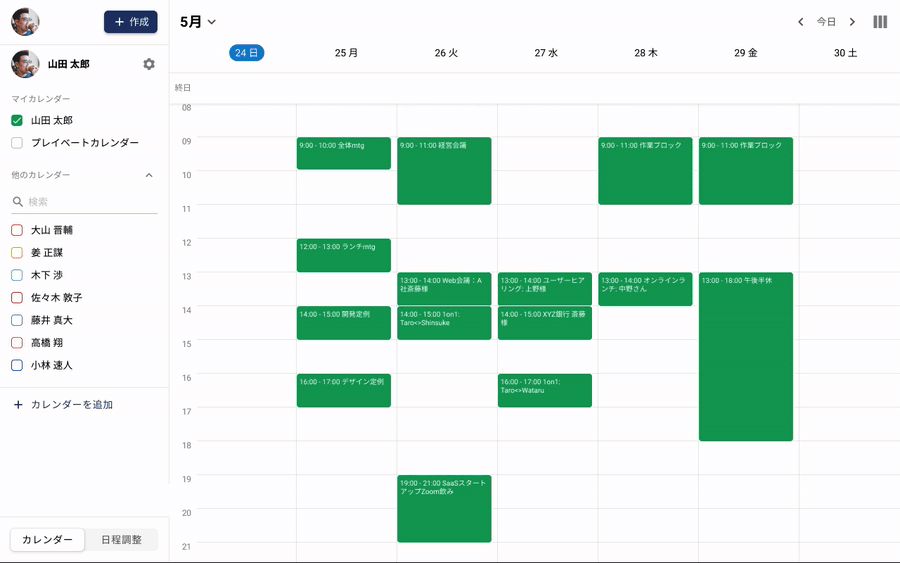Click the calendar search input field

[x=90, y=202]
